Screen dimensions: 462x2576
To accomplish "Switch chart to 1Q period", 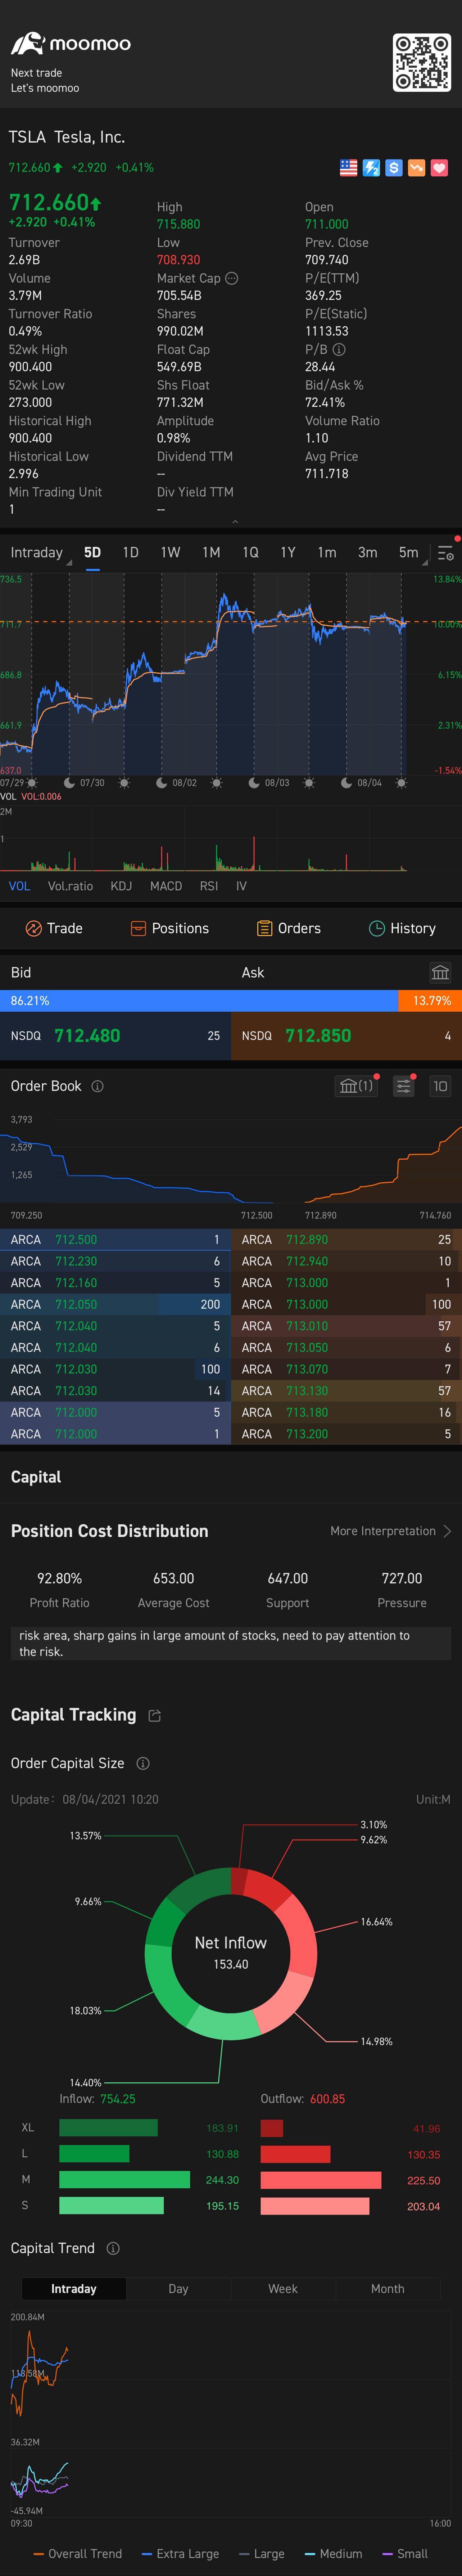I will click(x=250, y=553).
